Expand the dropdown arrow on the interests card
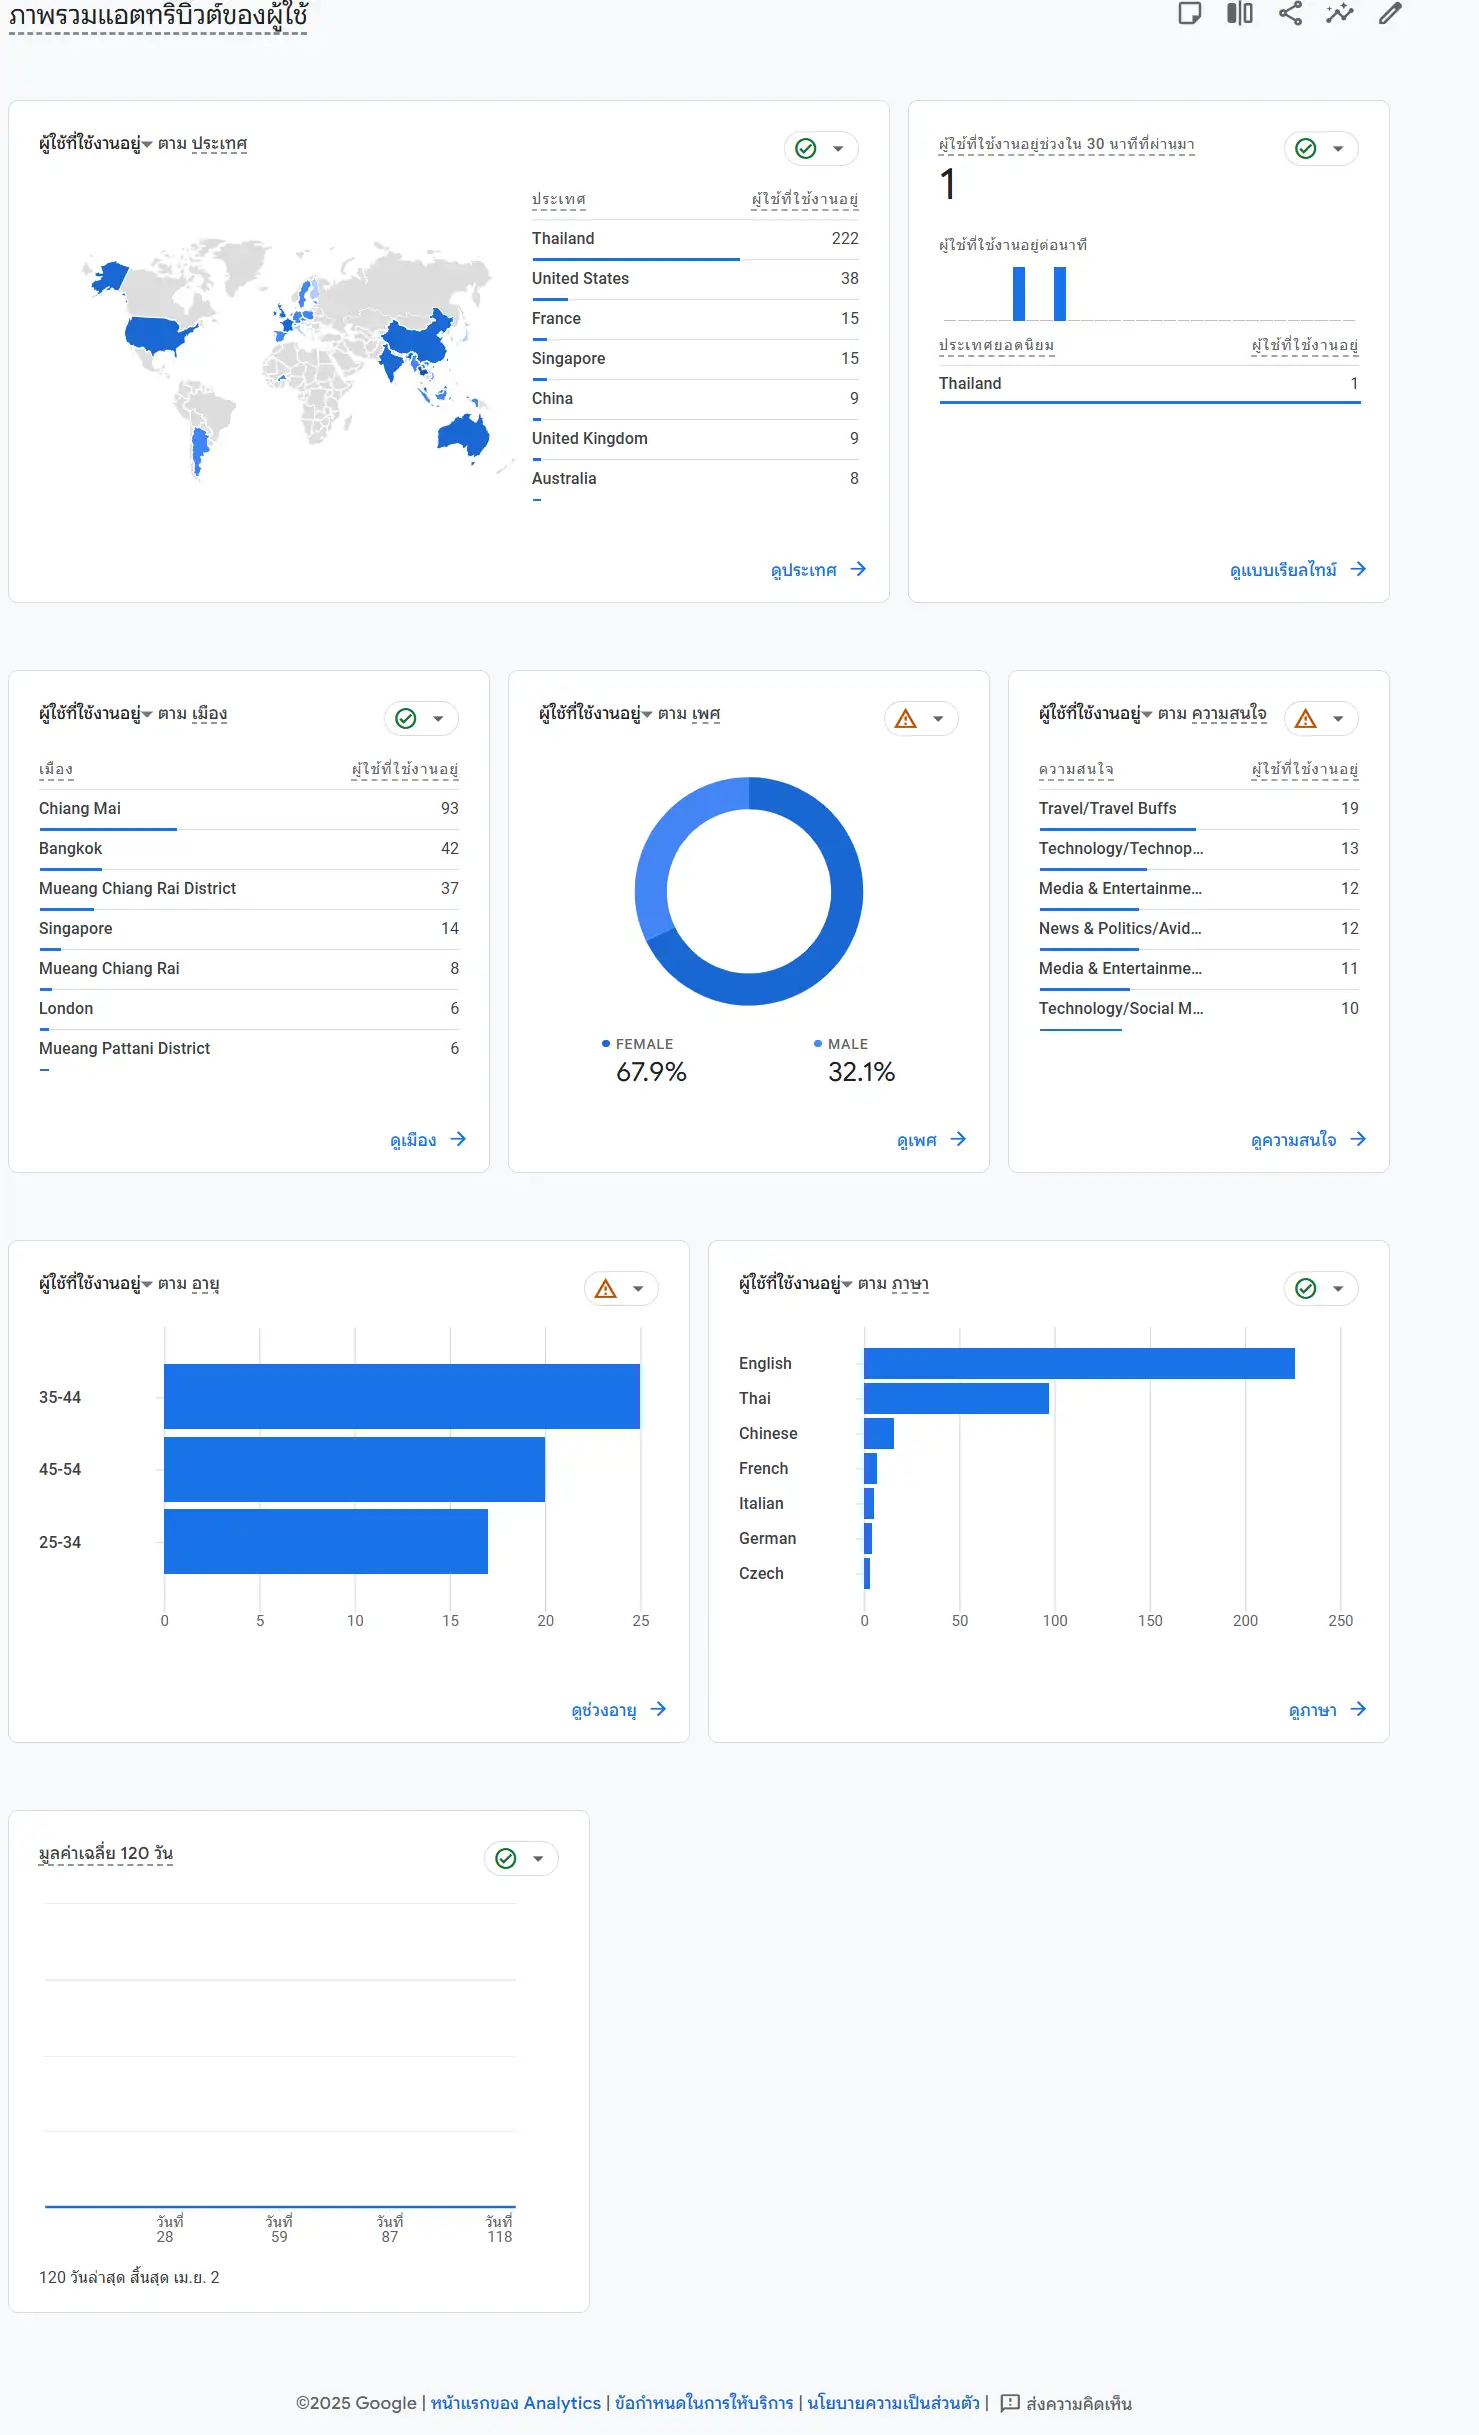Image resolution: width=1479 pixels, height=2435 pixels. [x=1338, y=719]
